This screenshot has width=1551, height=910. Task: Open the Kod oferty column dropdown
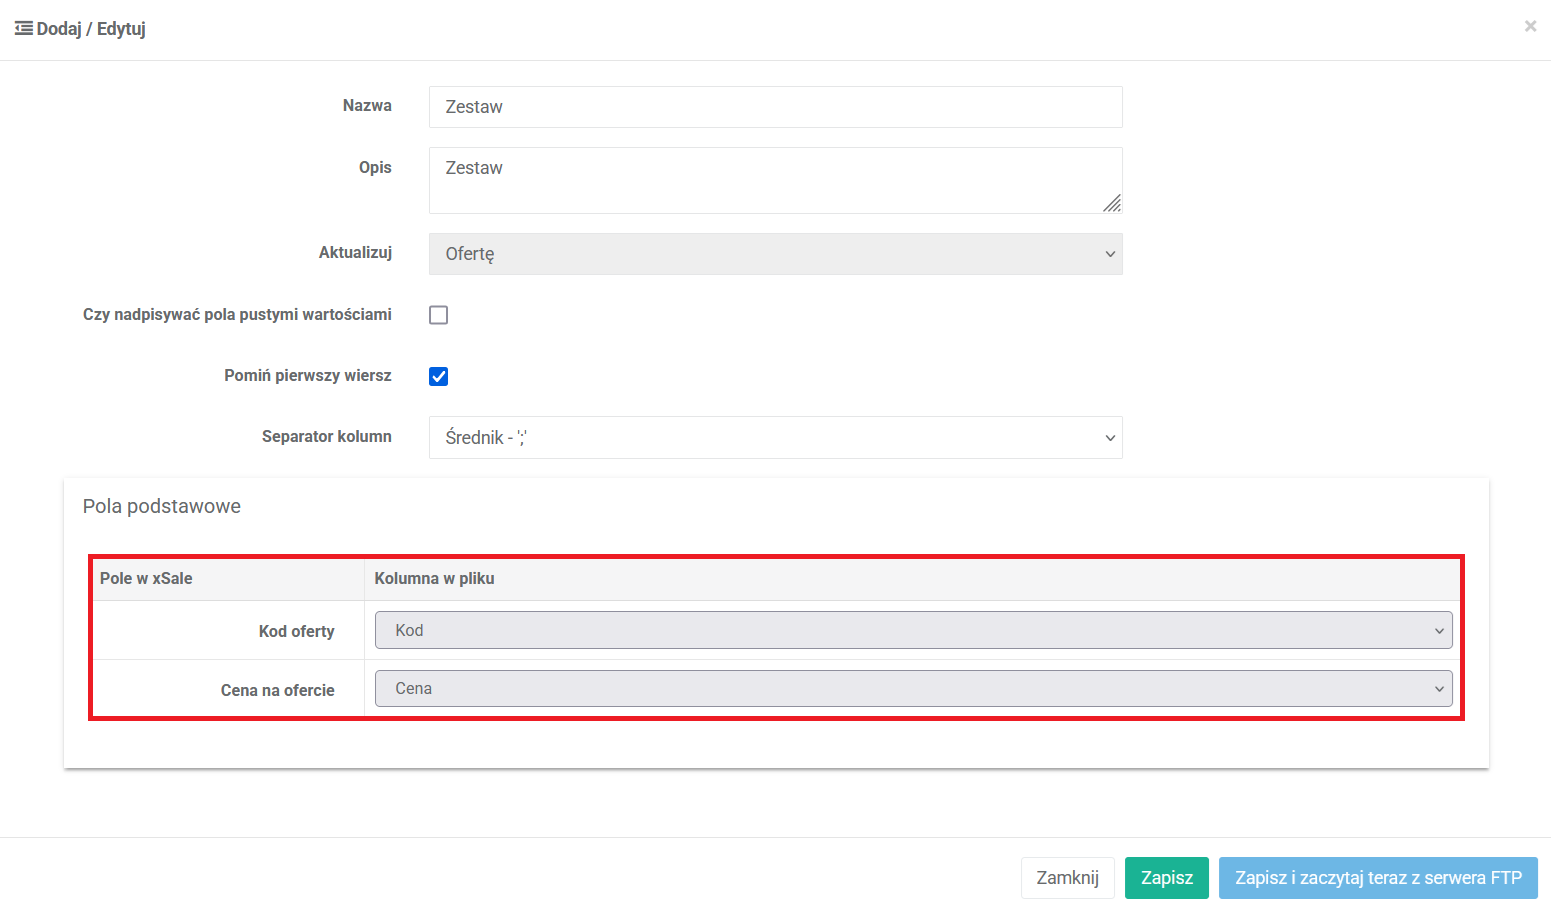point(912,631)
